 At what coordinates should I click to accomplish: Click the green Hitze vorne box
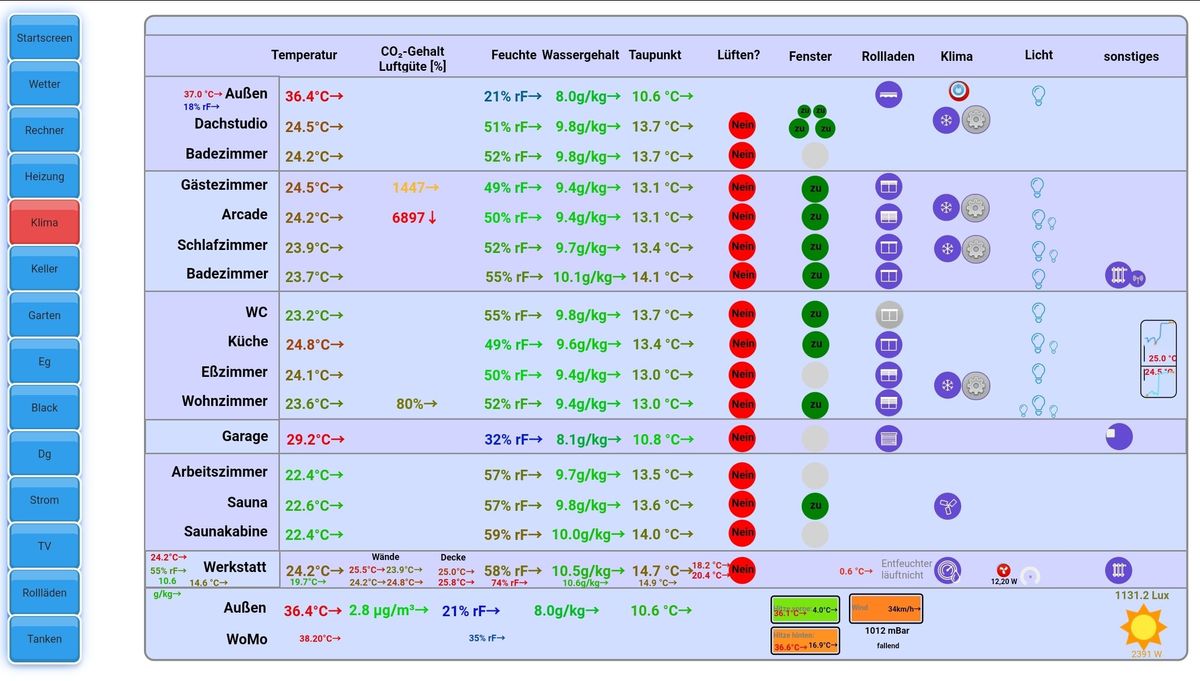(x=805, y=609)
